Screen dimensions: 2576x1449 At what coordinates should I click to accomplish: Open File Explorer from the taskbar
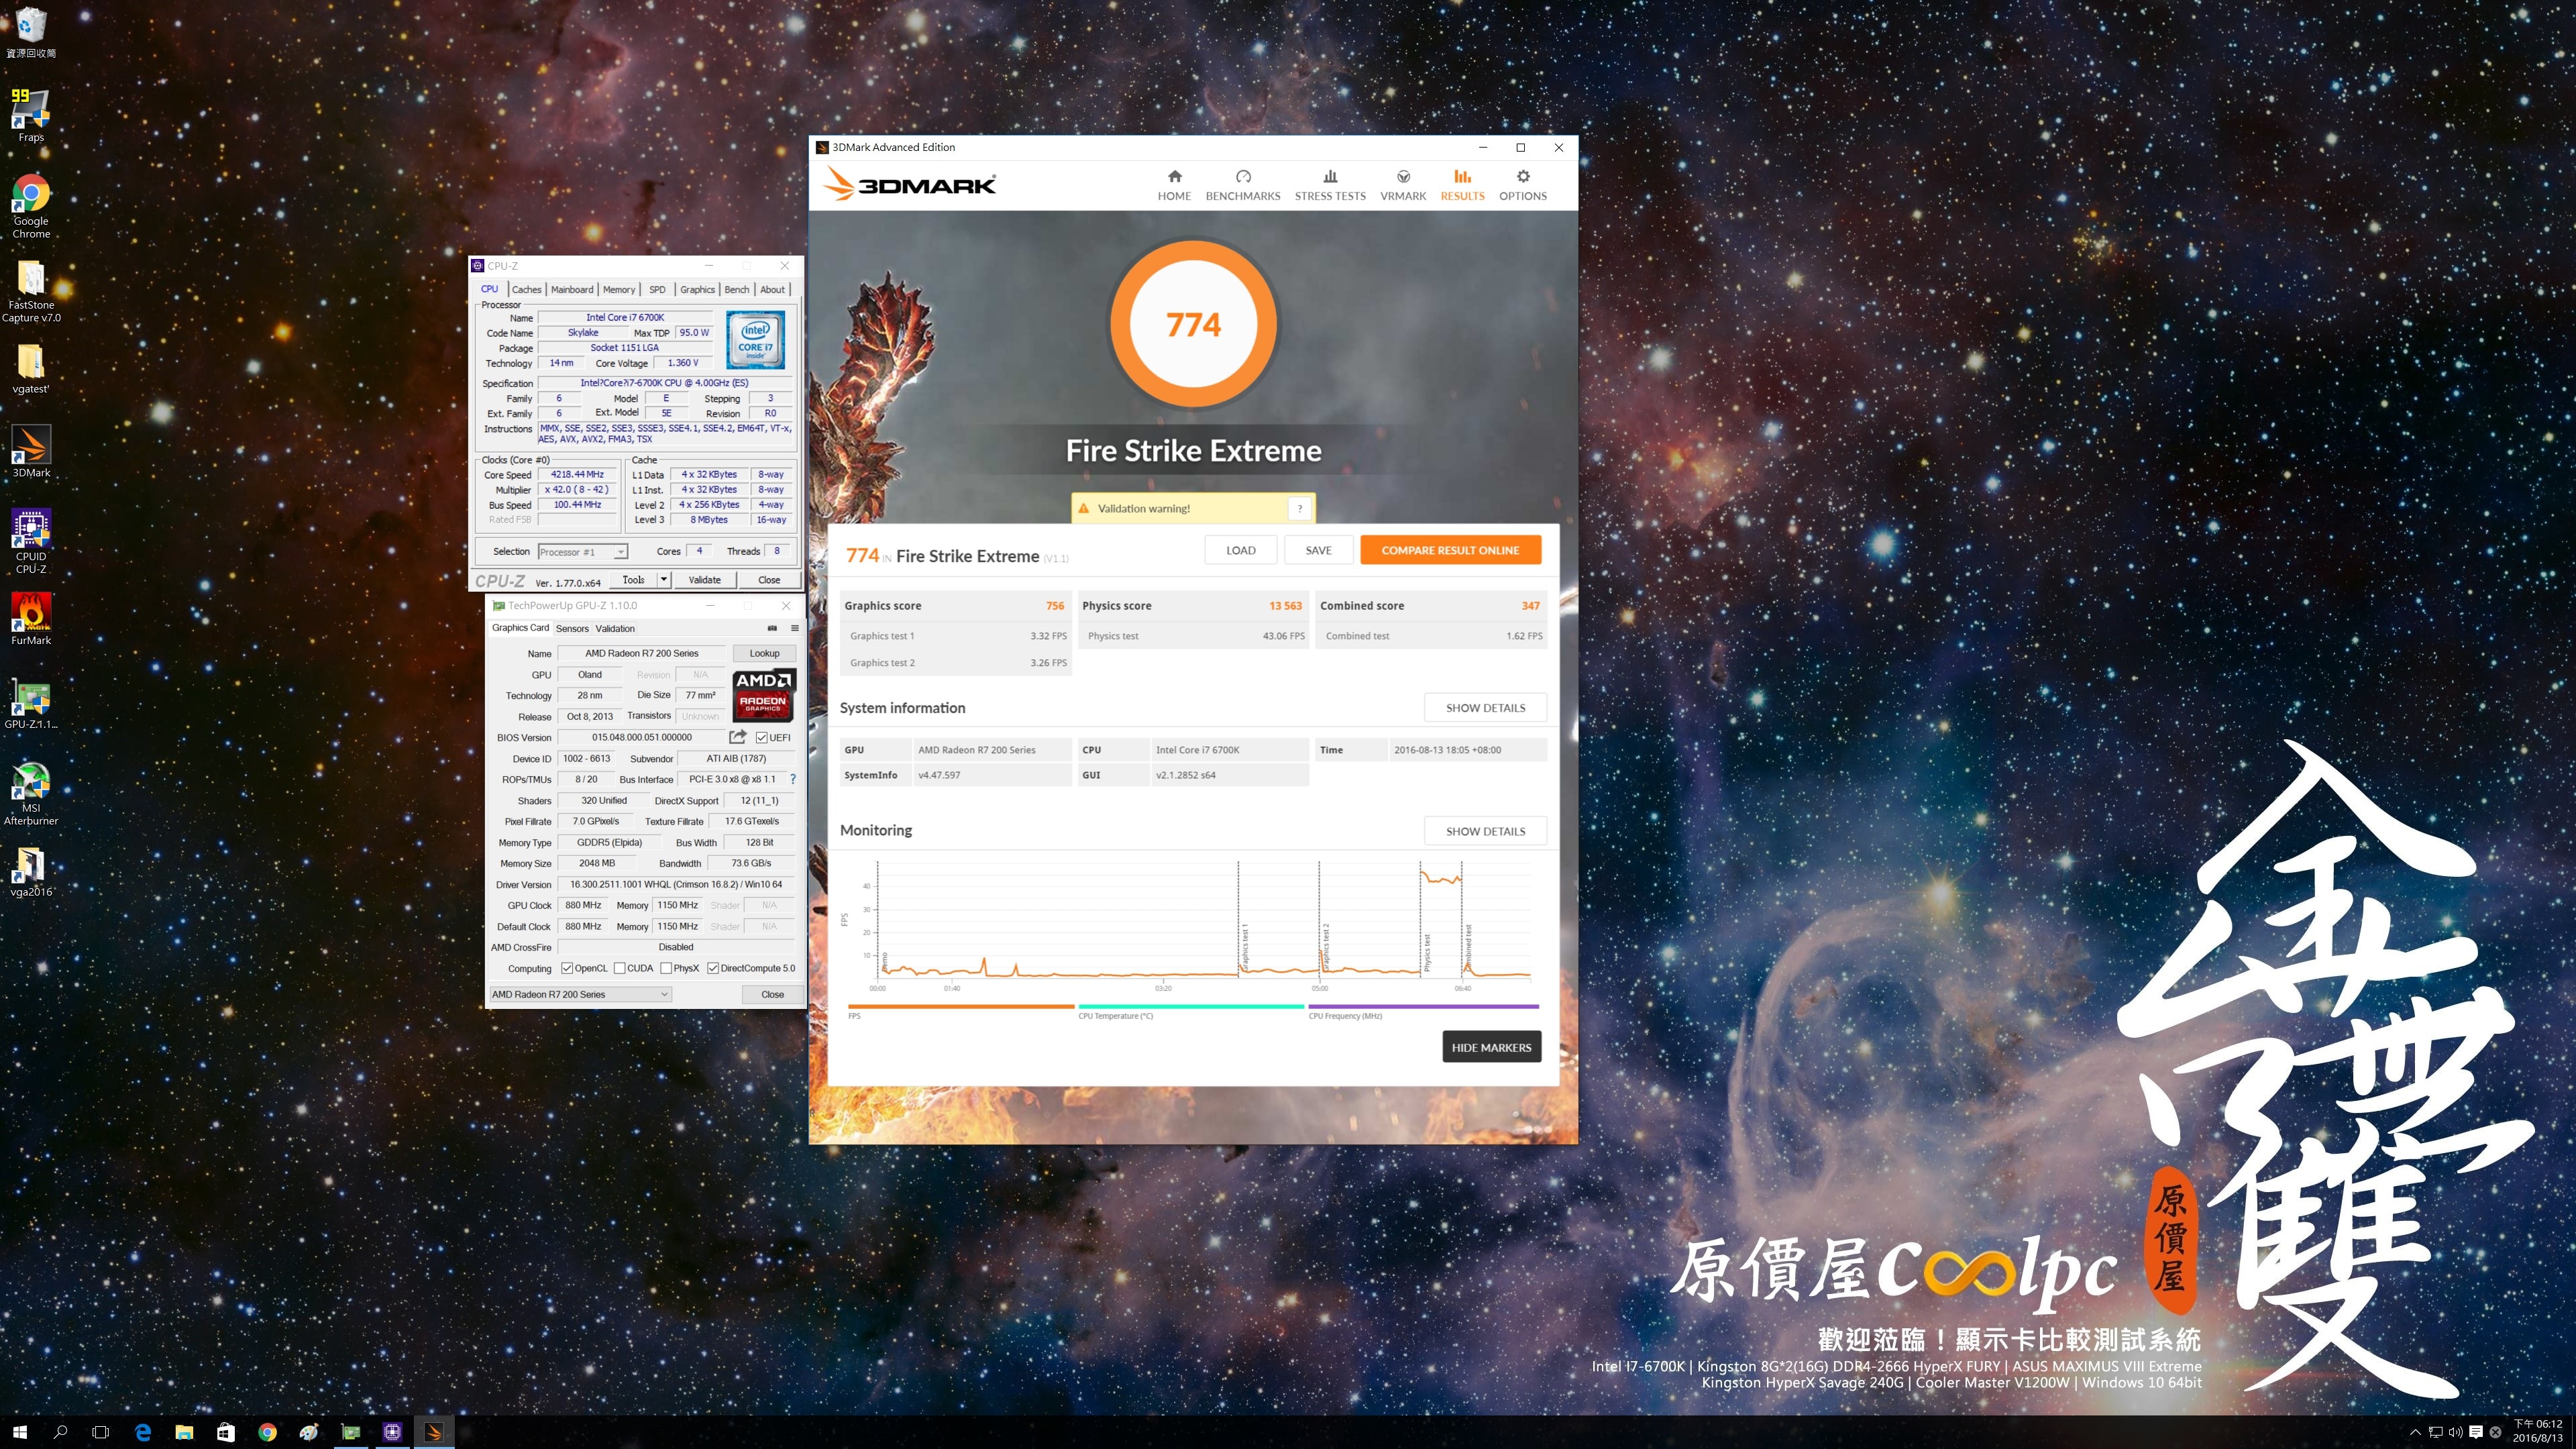pyautogui.click(x=184, y=1432)
